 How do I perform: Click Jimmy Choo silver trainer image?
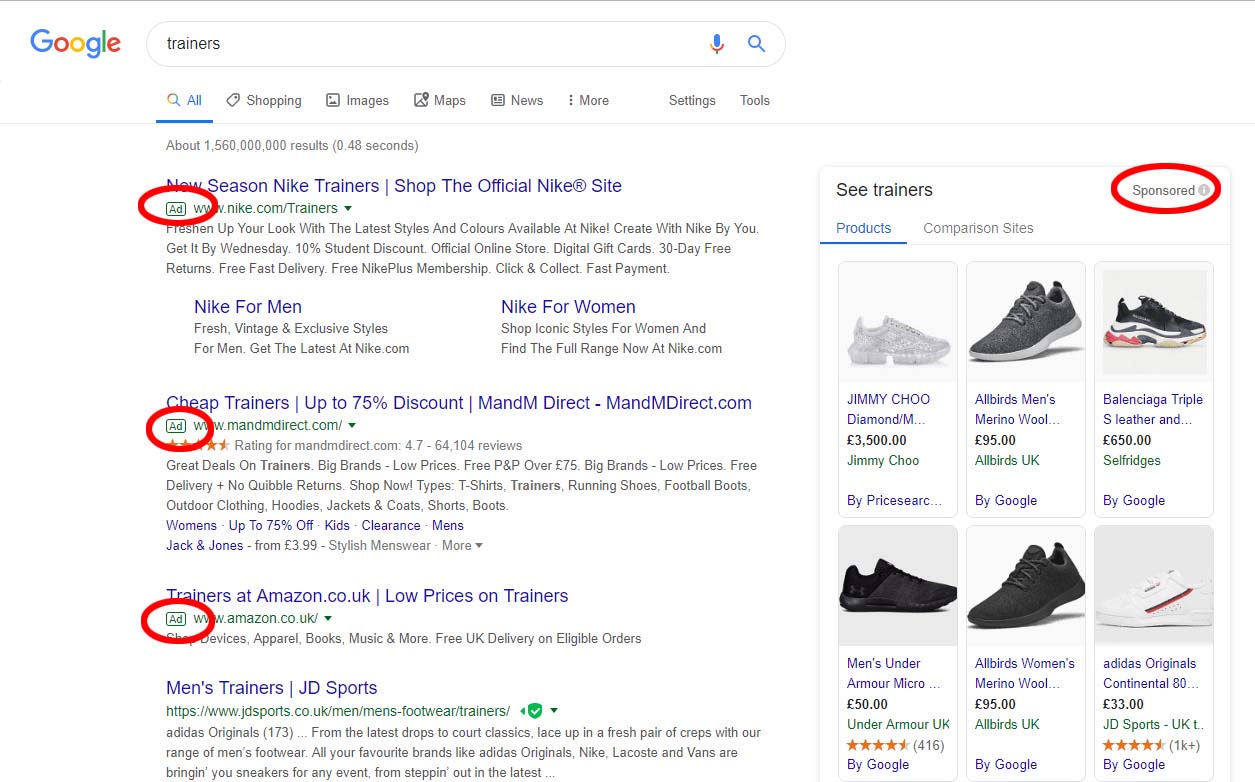pos(898,323)
